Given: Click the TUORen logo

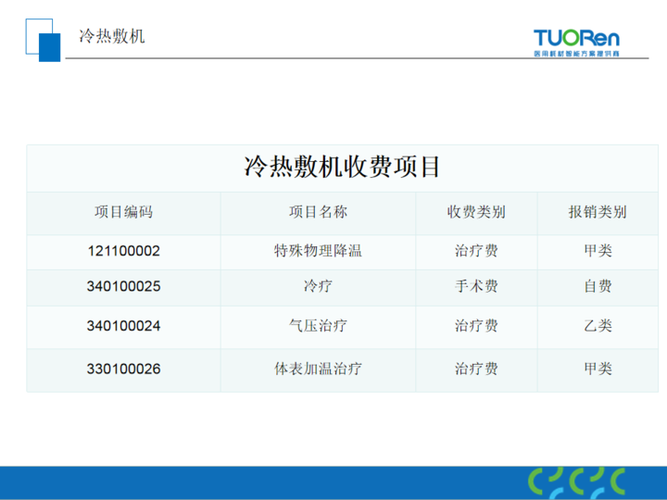Looking at the screenshot, I should tap(576, 43).
